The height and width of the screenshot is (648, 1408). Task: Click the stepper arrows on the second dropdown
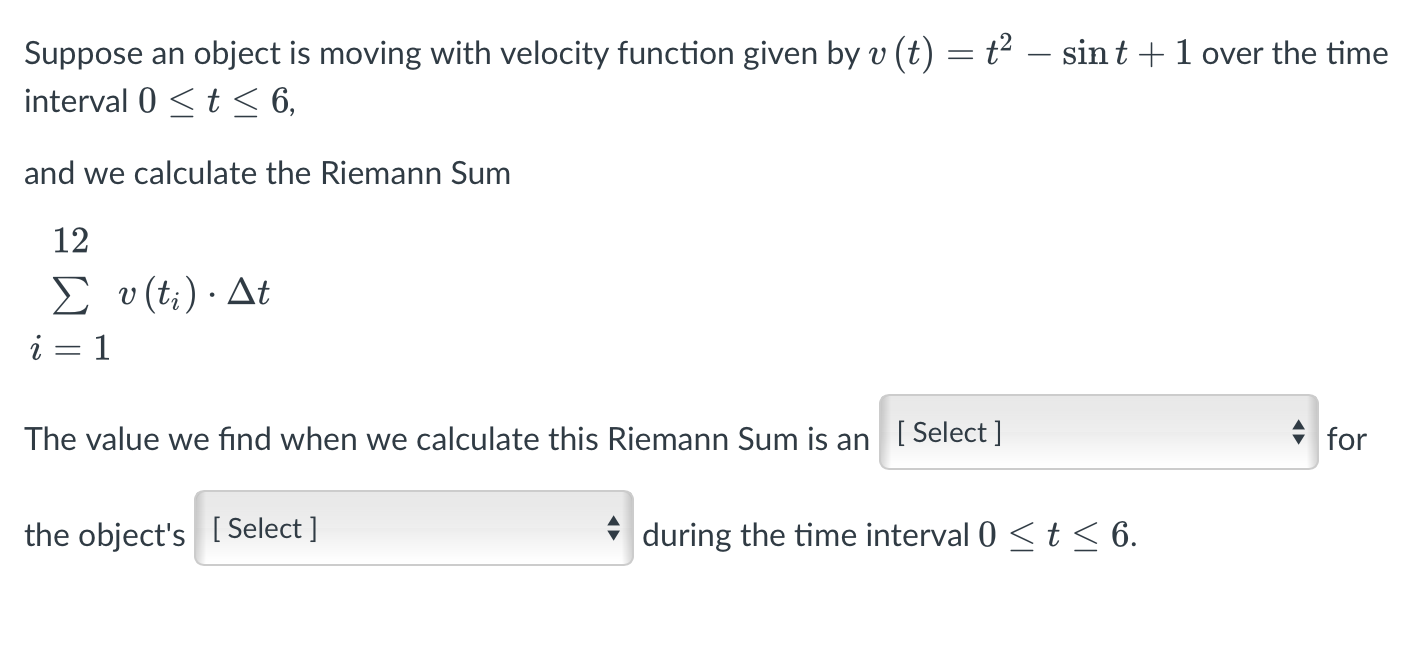pos(613,530)
